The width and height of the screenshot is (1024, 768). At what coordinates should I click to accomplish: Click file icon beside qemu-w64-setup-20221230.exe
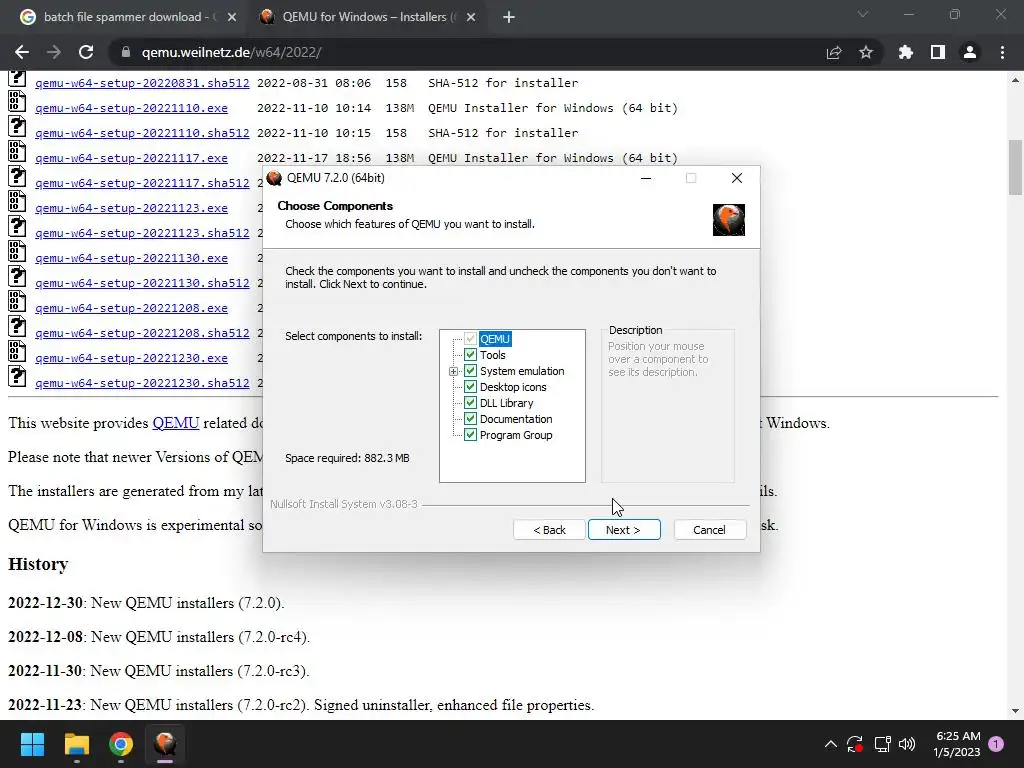(x=17, y=351)
